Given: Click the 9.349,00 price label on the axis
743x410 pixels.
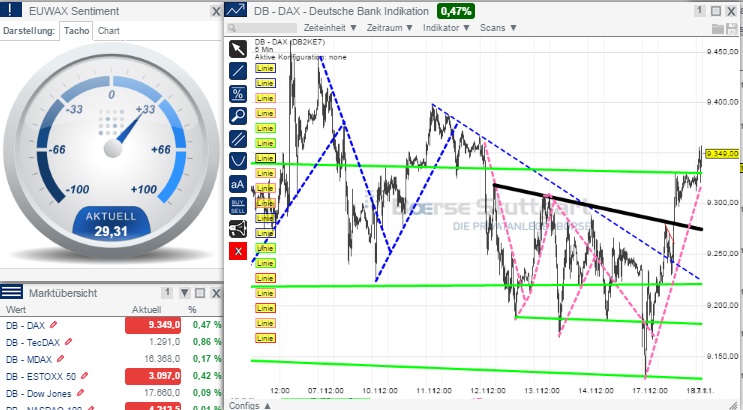Looking at the screenshot, I should click(722, 154).
